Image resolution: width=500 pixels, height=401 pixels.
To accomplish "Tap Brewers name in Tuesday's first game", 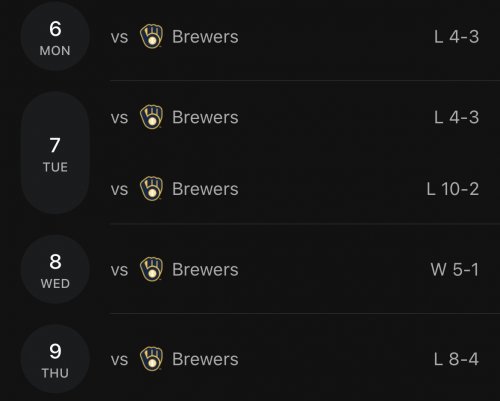I will point(205,117).
